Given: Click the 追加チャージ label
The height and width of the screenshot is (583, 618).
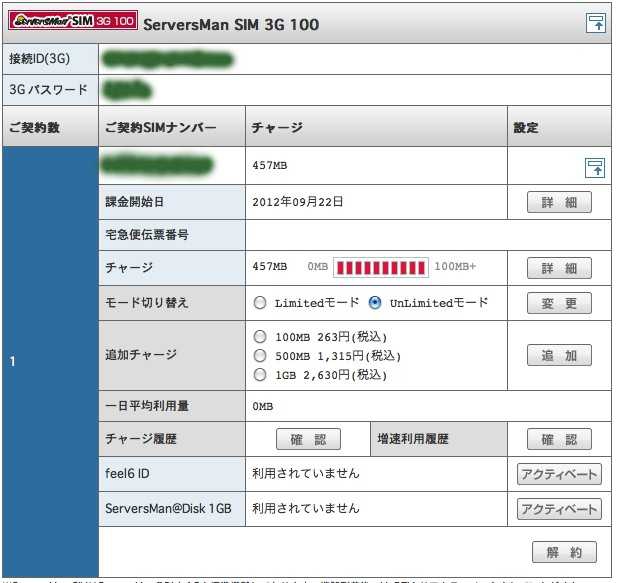Looking at the screenshot, I should point(141,355).
